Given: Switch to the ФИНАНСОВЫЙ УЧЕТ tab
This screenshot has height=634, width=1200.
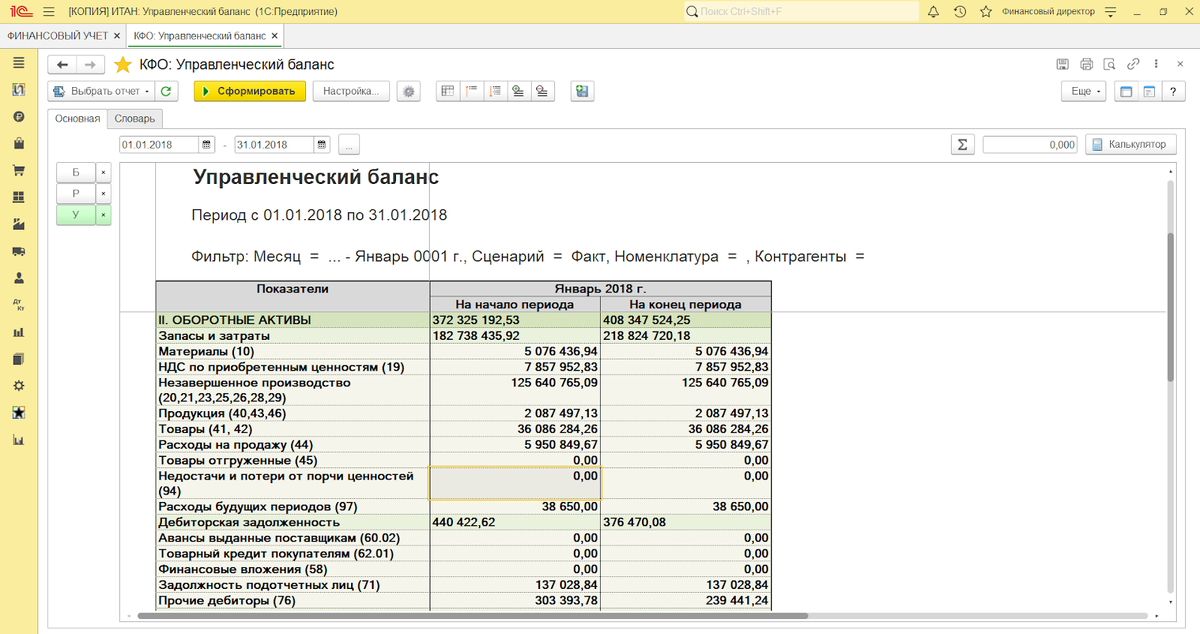Looking at the screenshot, I should (x=57, y=35).
